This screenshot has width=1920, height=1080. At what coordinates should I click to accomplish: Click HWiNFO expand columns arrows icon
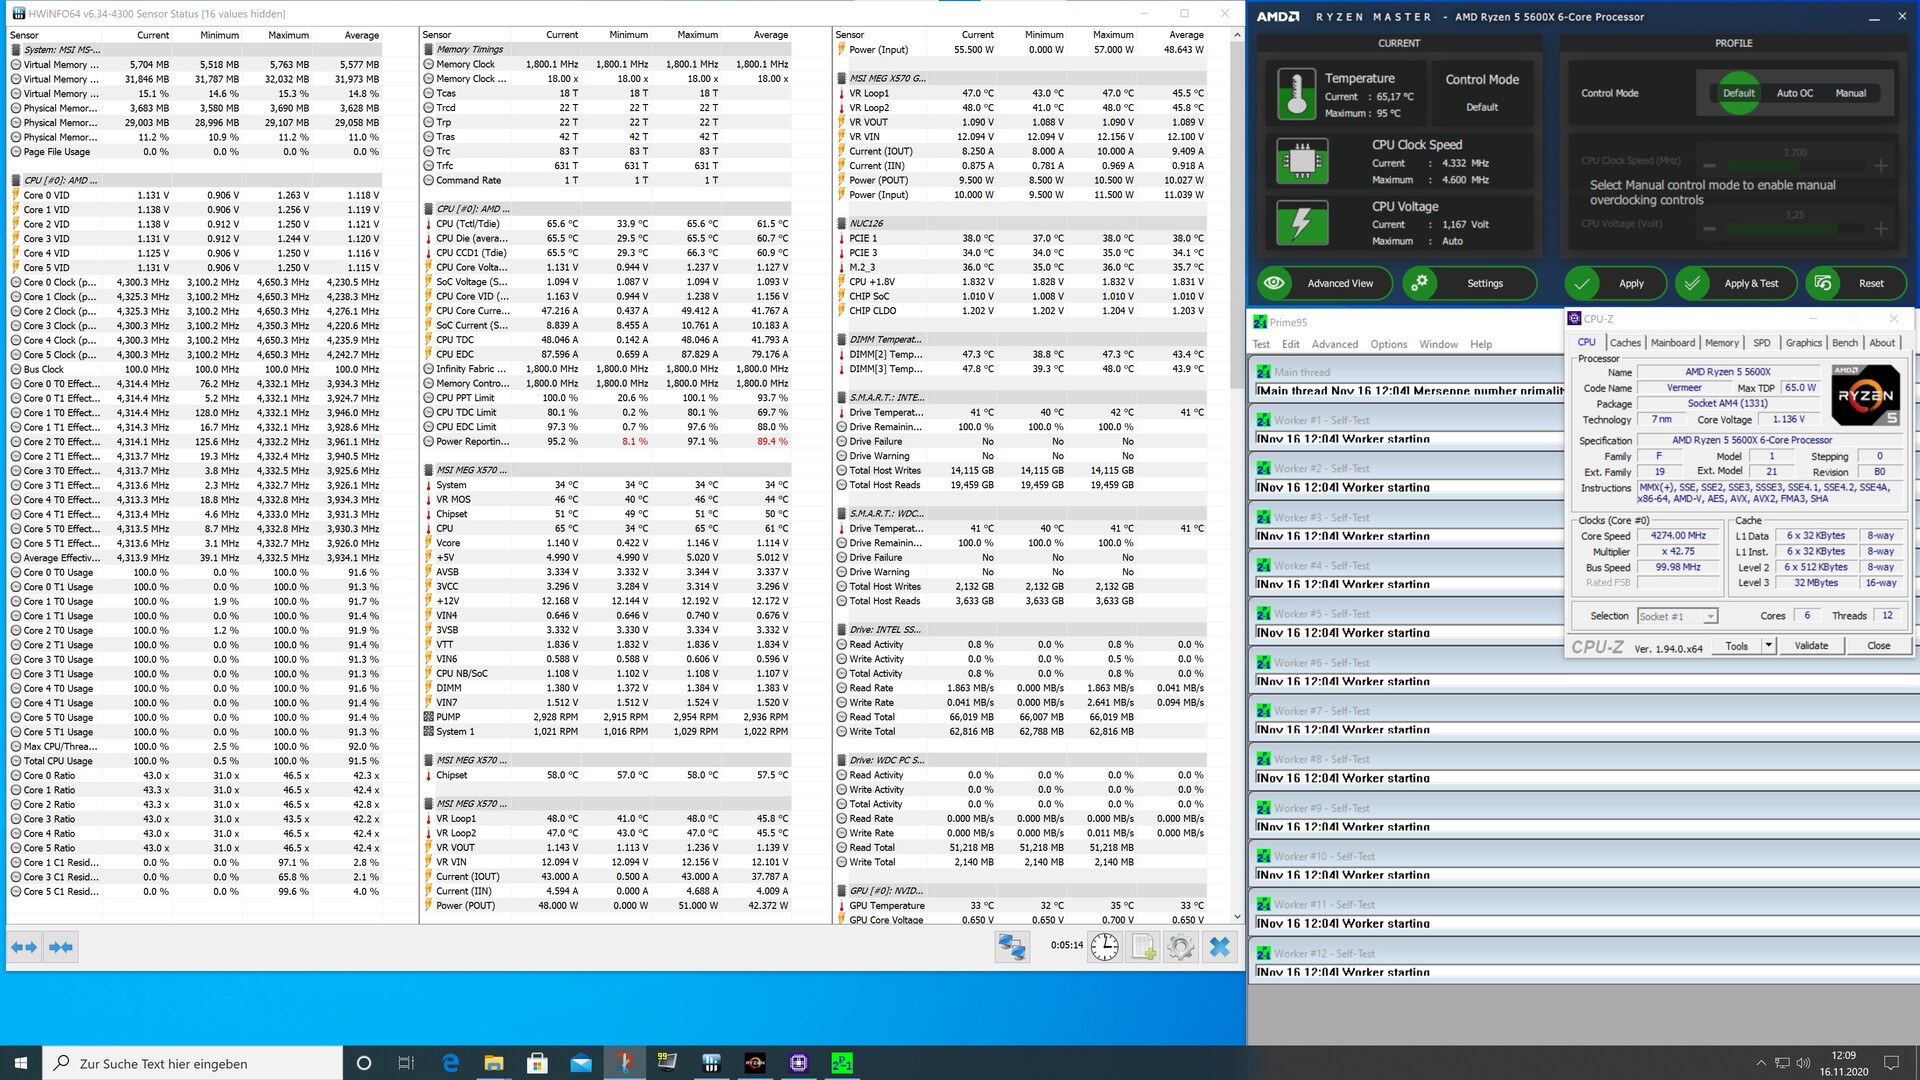click(x=25, y=947)
